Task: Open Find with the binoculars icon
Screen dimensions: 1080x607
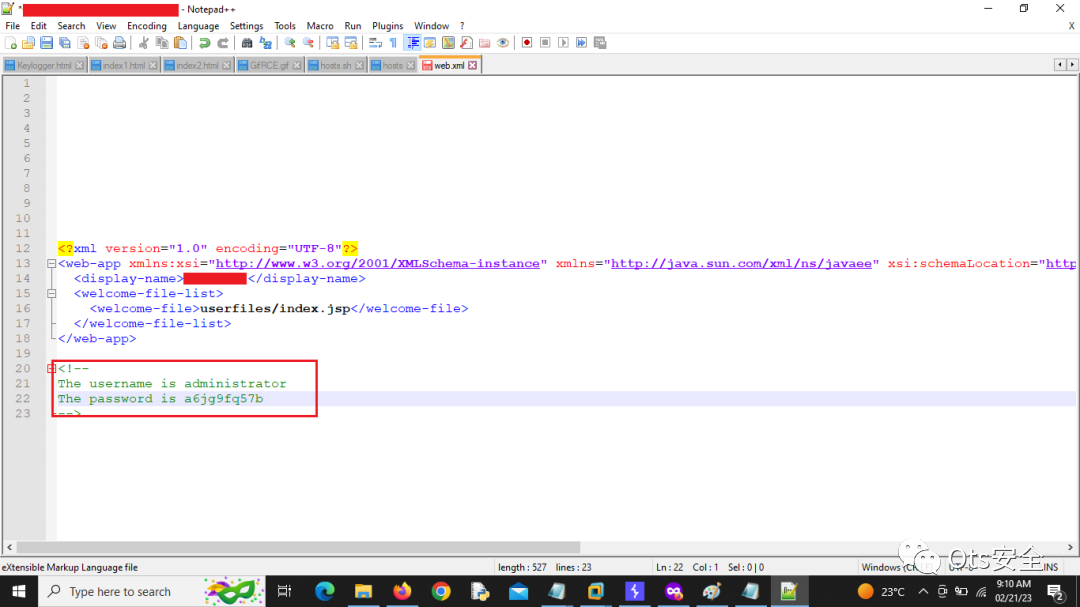Action: pyautogui.click(x=247, y=43)
